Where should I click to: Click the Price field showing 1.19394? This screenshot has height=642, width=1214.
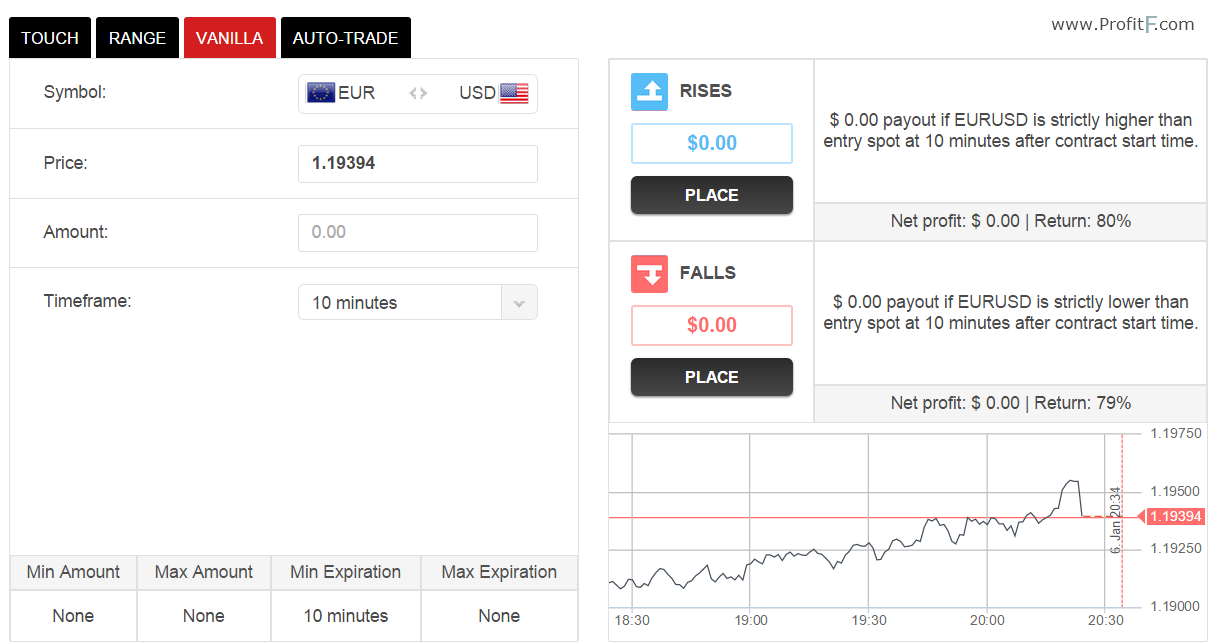[417, 163]
